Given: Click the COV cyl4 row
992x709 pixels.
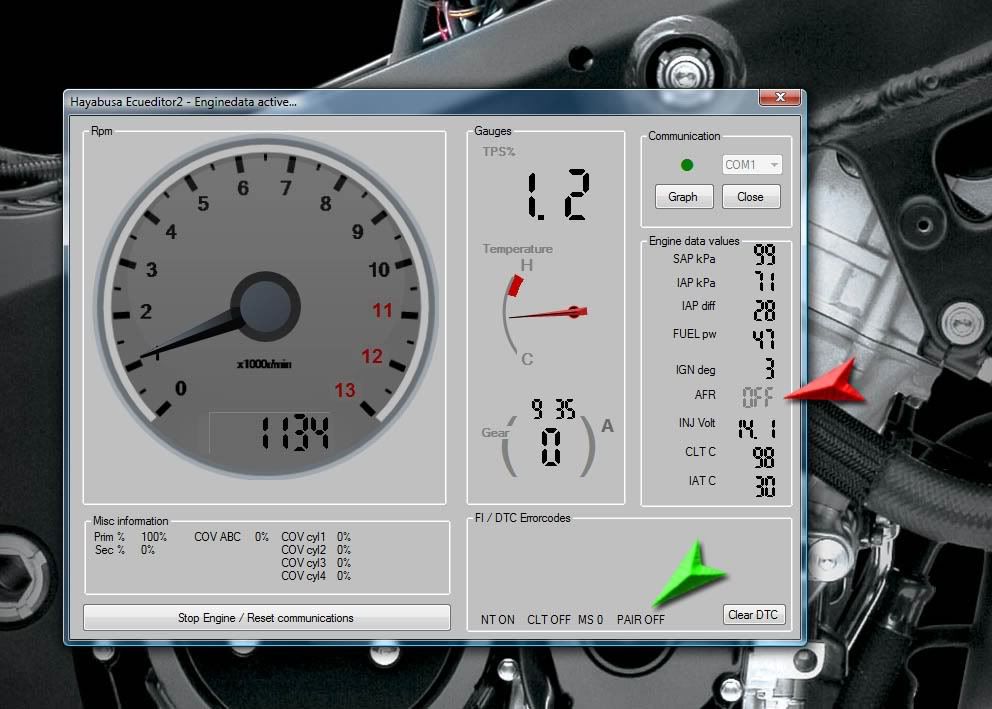Looking at the screenshot, I should point(316,576).
